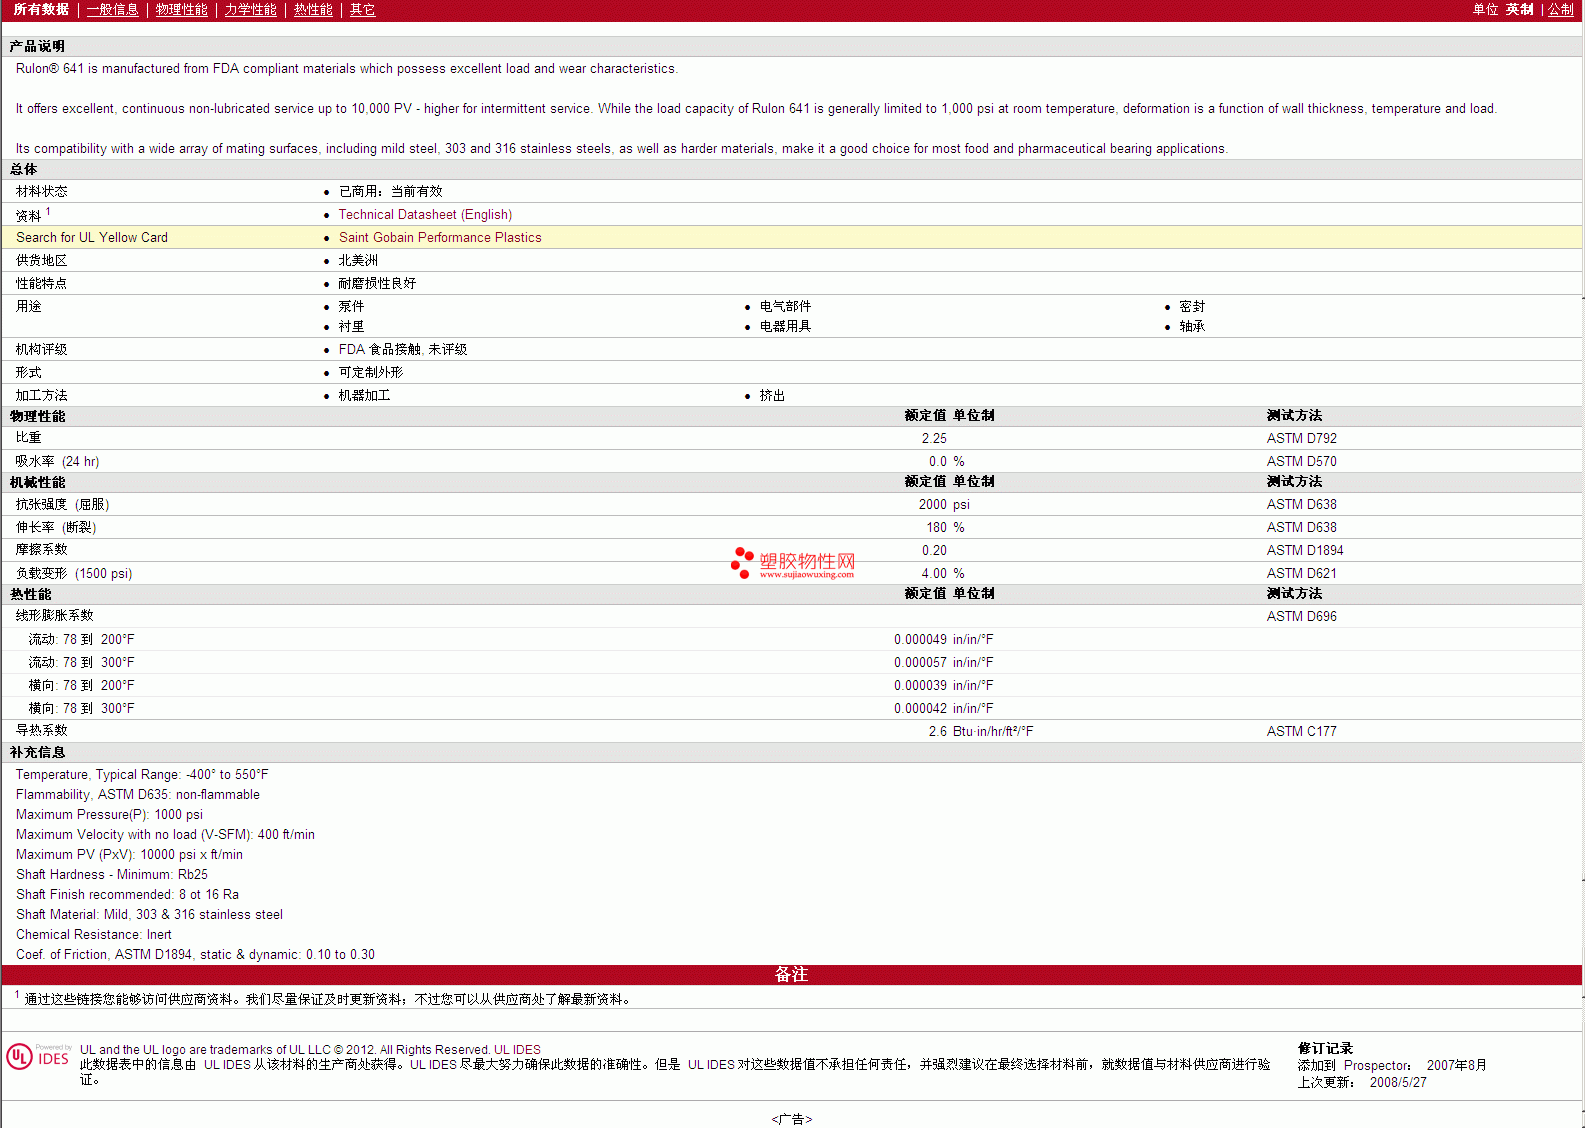Click the 耐磨损性良好 feature text

tap(377, 283)
